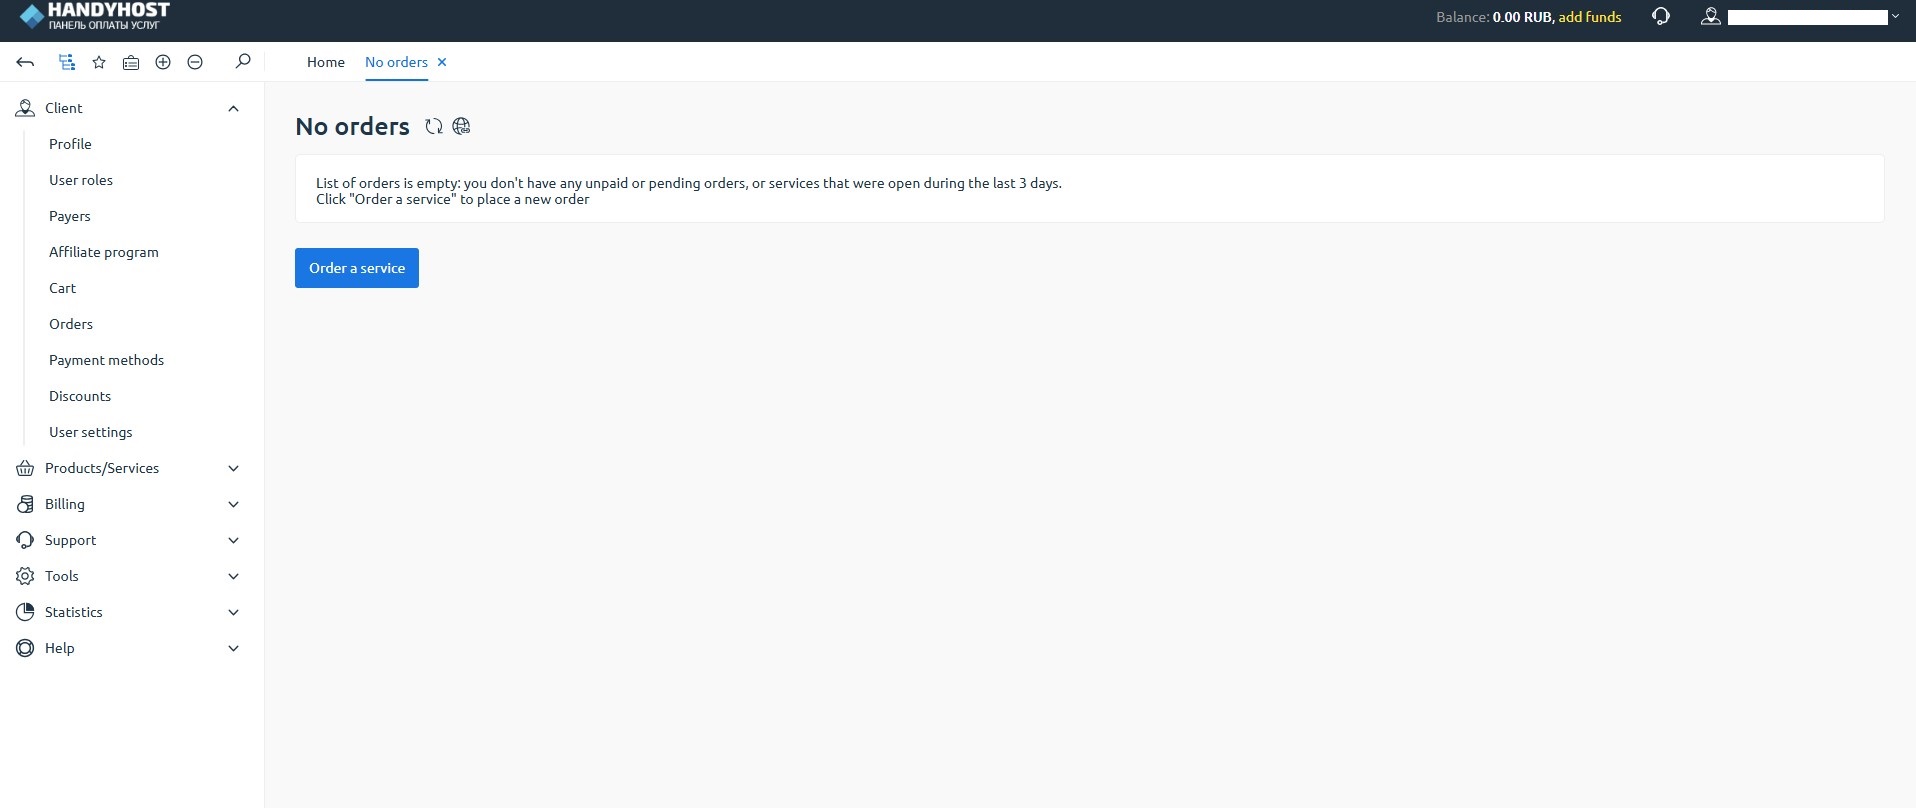The height and width of the screenshot is (808, 1916).
Task: Collapse the Client menu section
Action: click(x=233, y=108)
